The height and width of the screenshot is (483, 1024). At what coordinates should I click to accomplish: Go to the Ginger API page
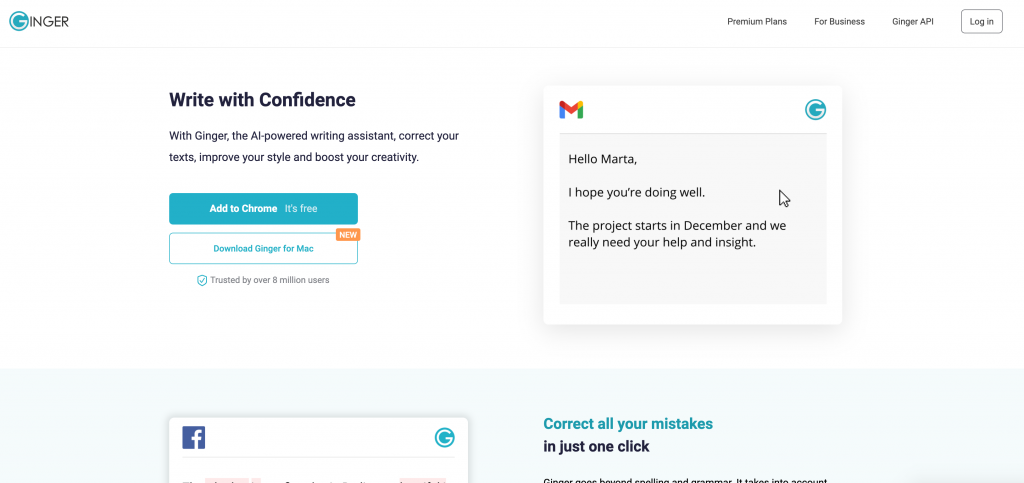912,22
